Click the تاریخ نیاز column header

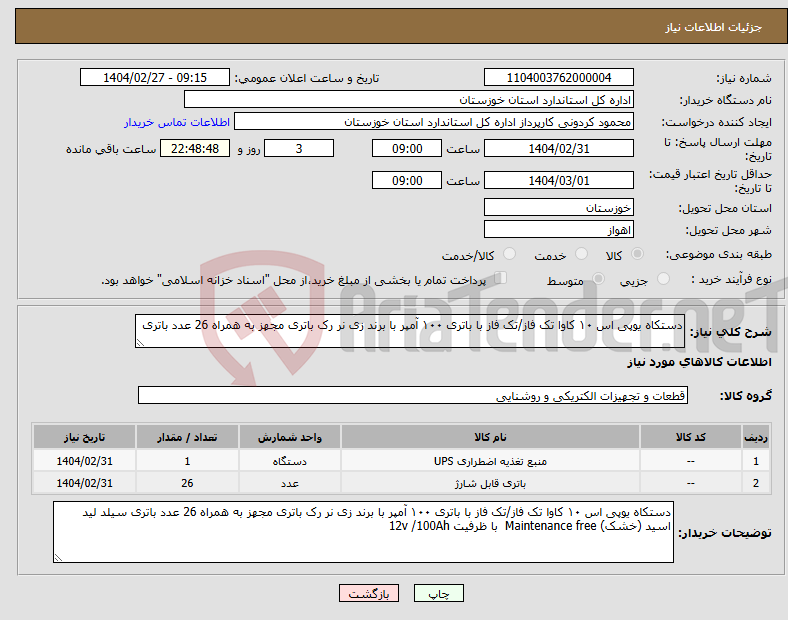coord(84,437)
